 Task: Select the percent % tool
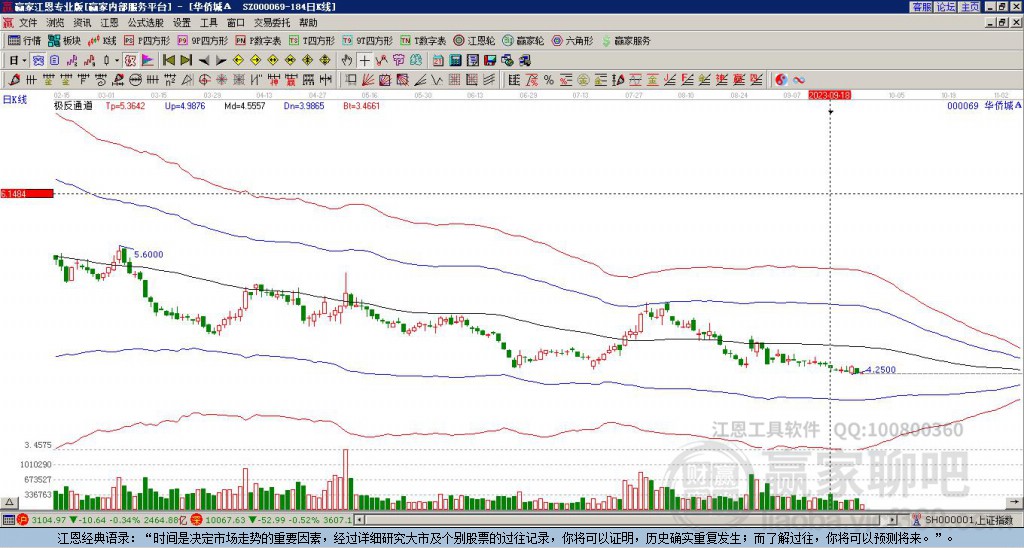549,80
